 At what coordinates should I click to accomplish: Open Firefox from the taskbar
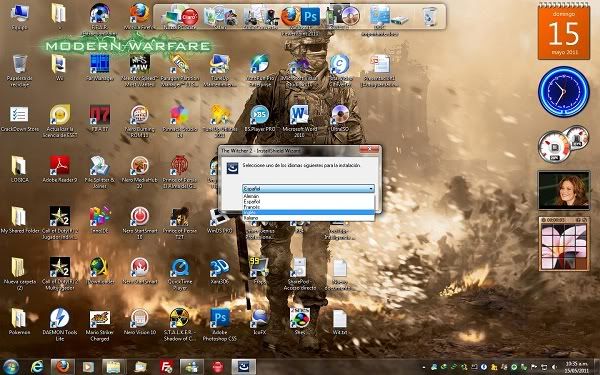point(63,367)
